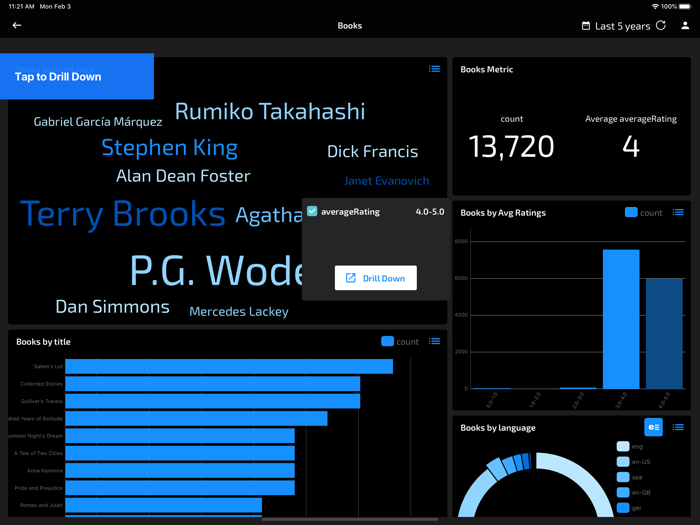Select the Agatha author tag

coord(269,216)
